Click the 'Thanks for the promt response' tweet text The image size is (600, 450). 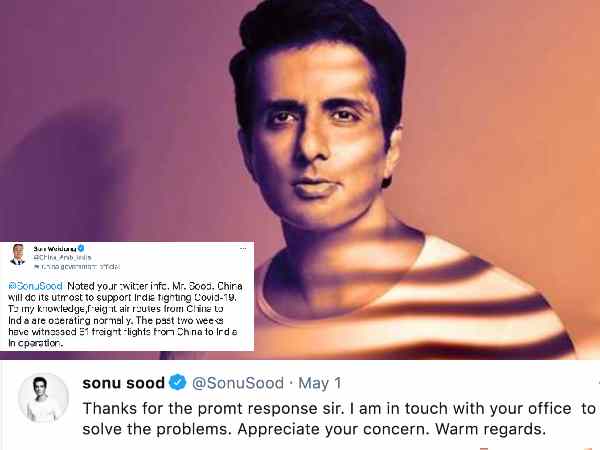339,419
